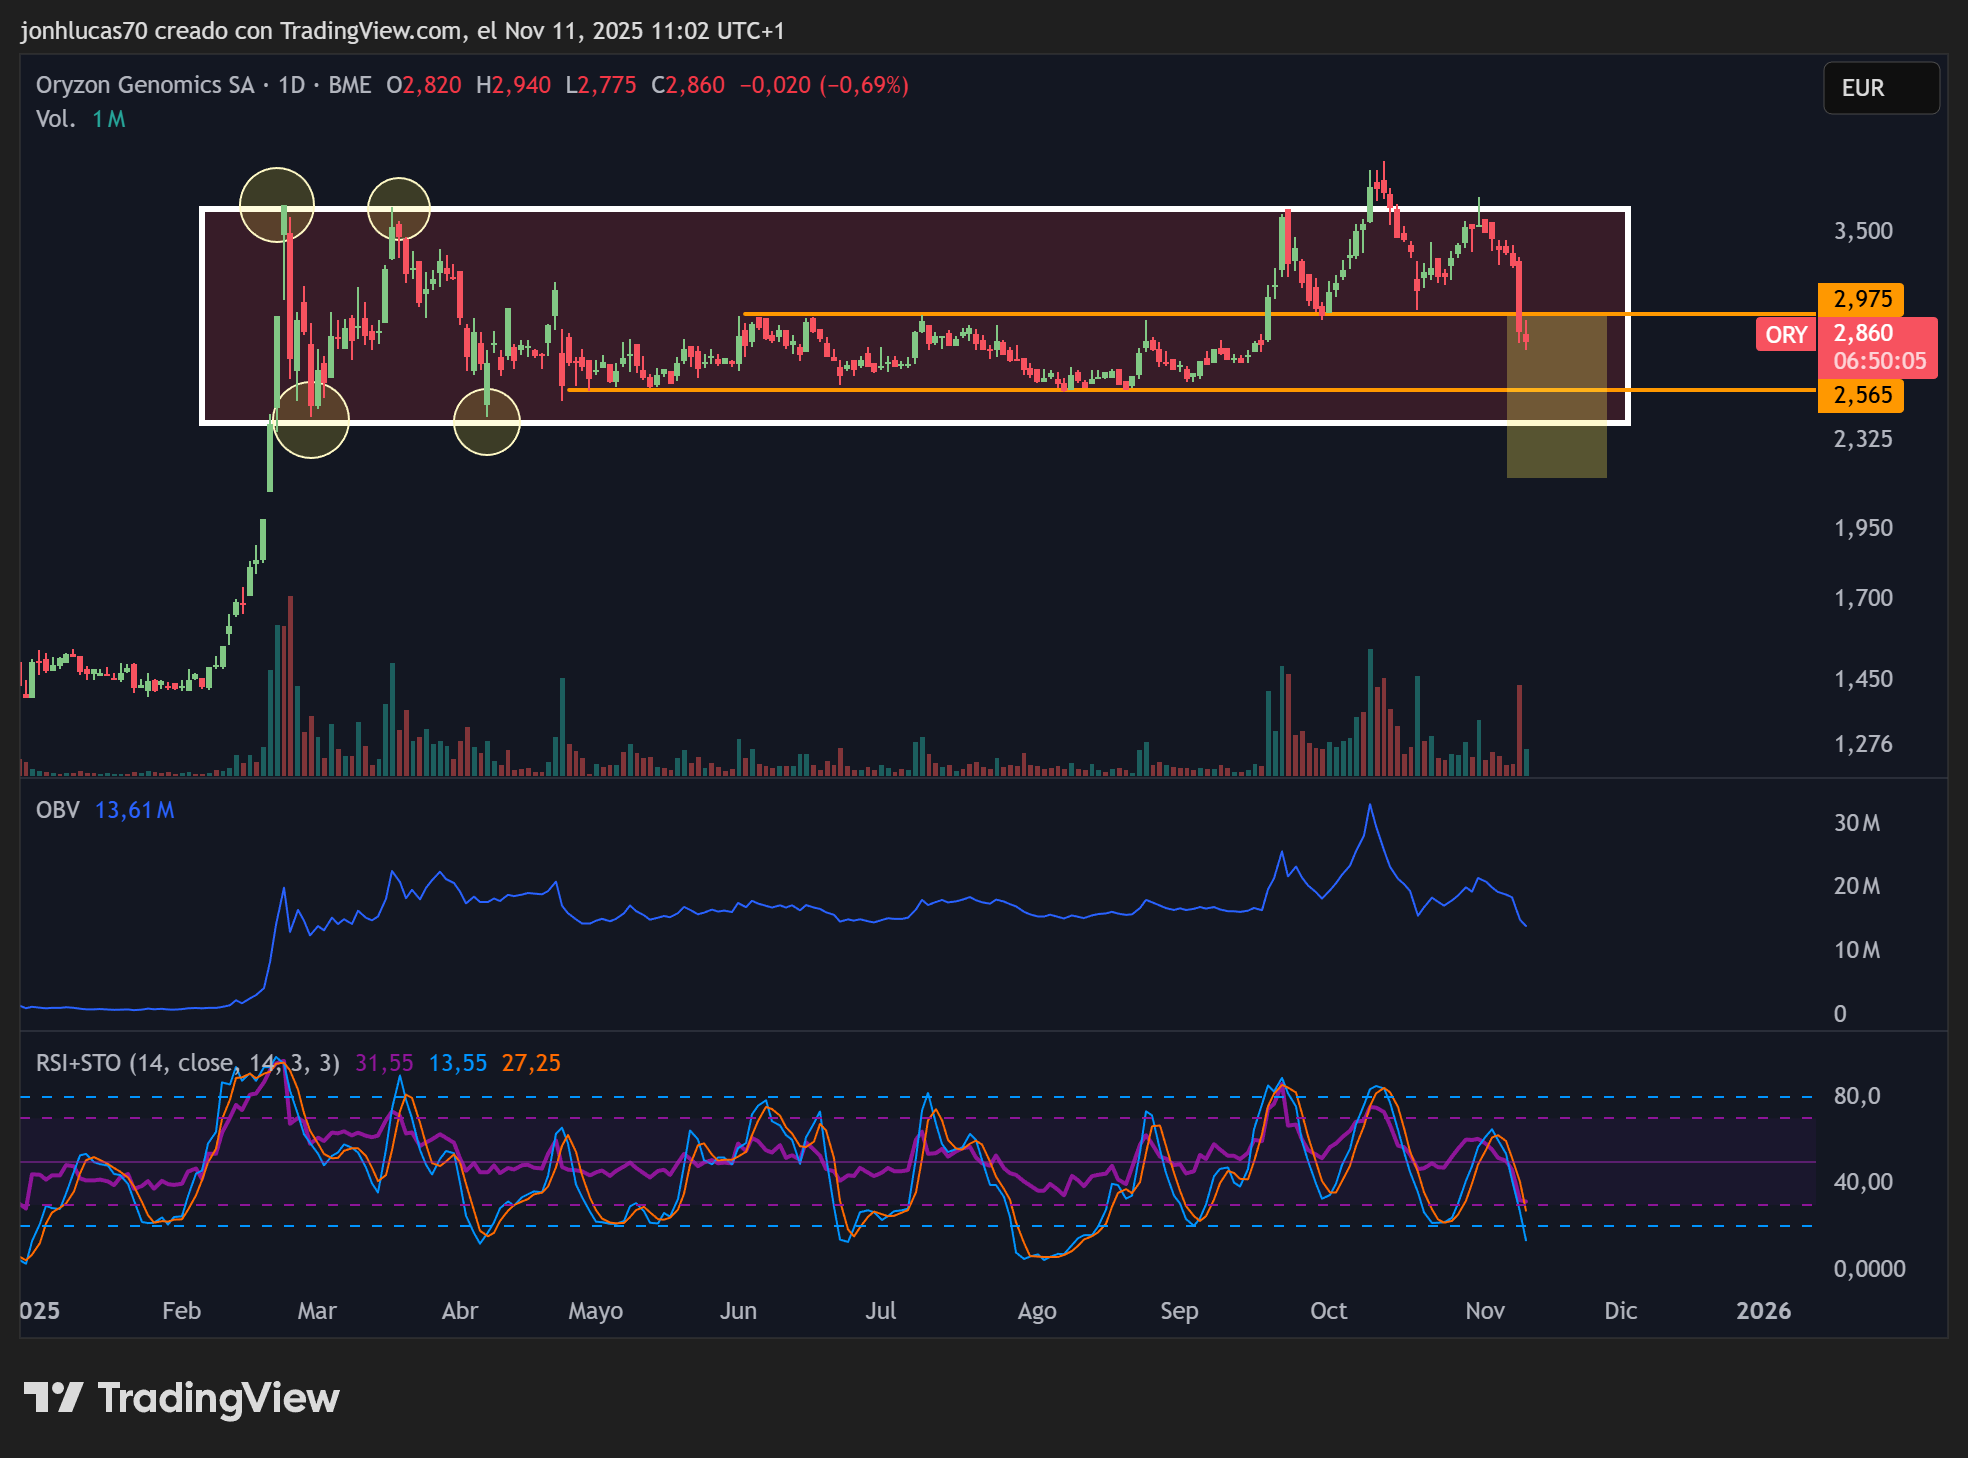Click the 1D interval label
The height and width of the screenshot is (1458, 1968).
292,85
